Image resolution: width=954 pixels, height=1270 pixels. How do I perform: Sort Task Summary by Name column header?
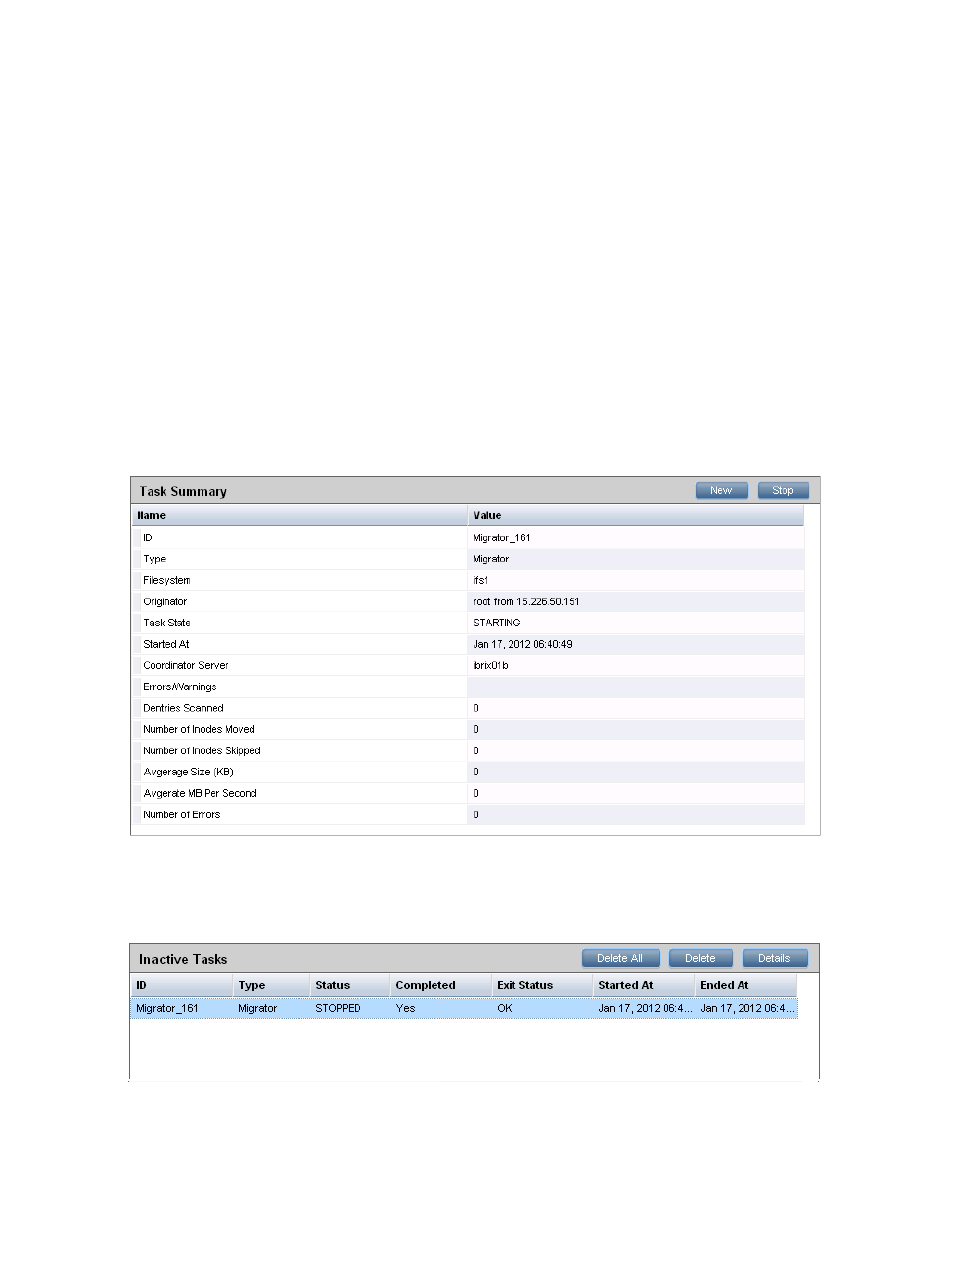click(300, 515)
